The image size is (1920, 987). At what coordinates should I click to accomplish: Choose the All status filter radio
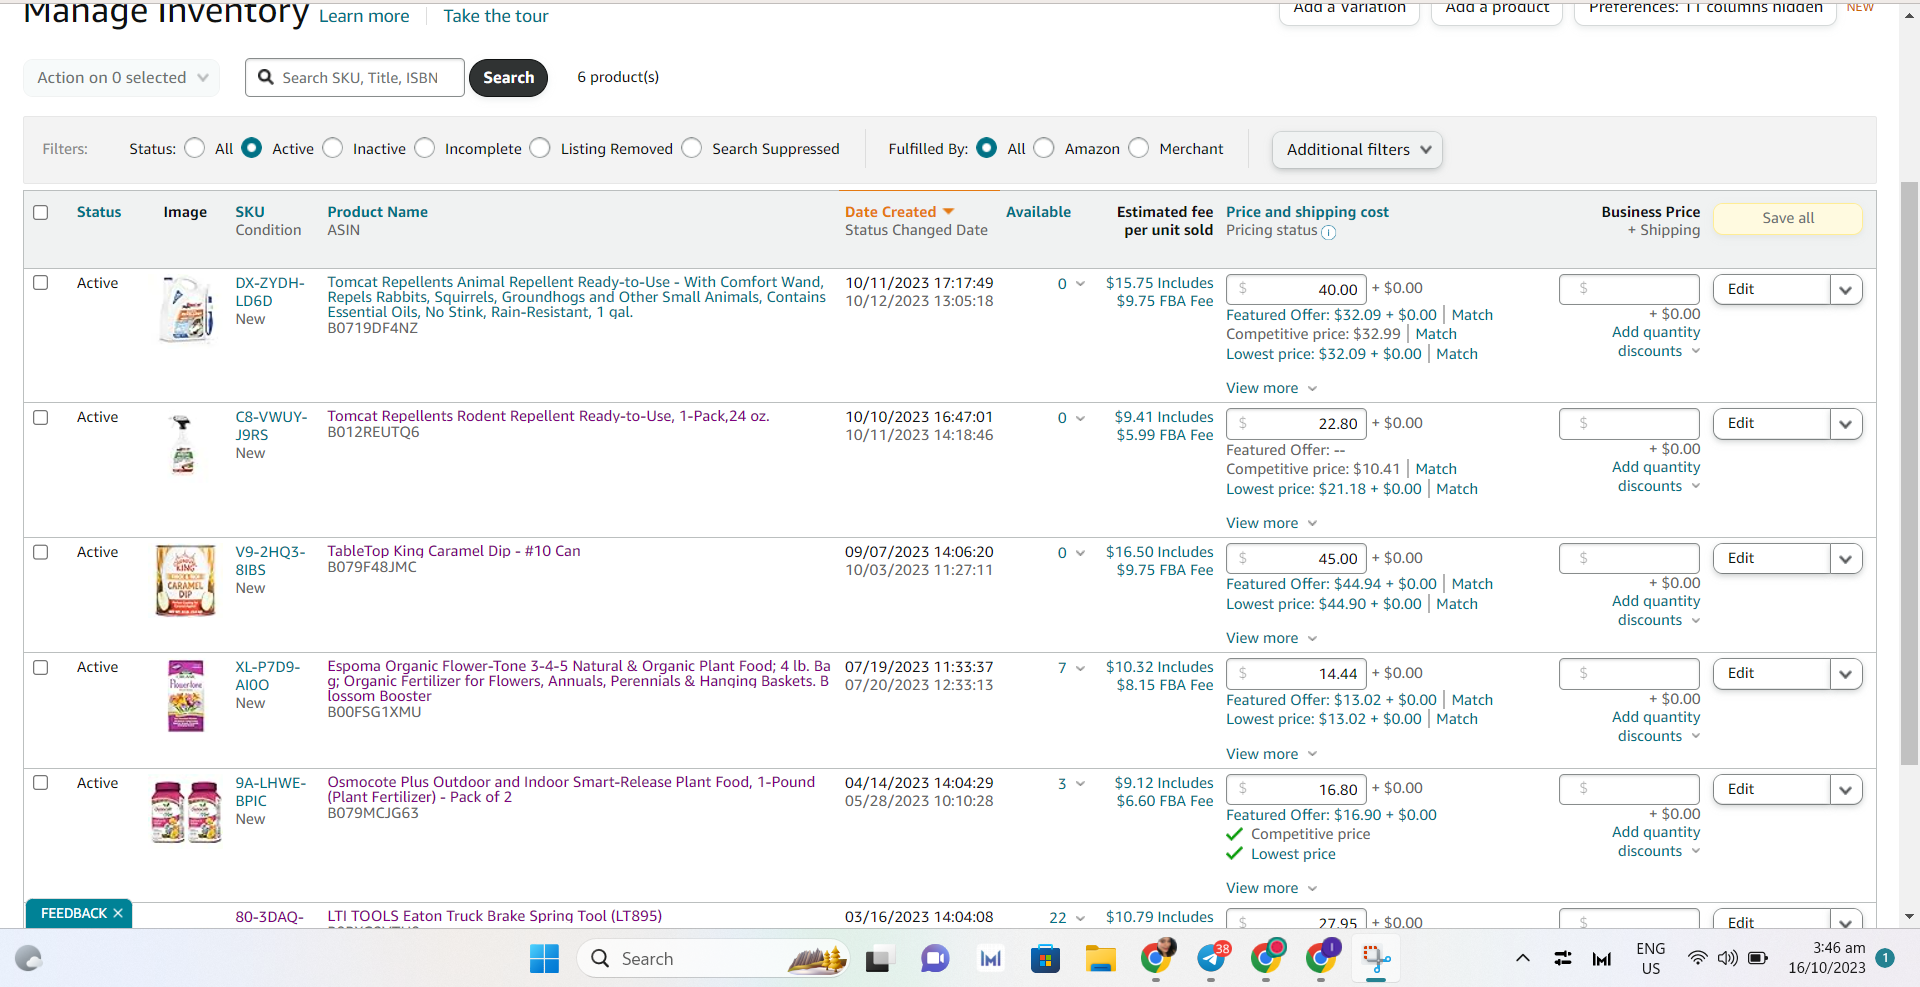(x=195, y=148)
